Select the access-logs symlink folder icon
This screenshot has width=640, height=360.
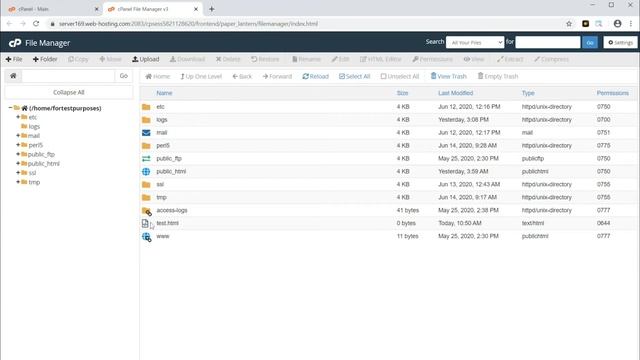click(147, 211)
